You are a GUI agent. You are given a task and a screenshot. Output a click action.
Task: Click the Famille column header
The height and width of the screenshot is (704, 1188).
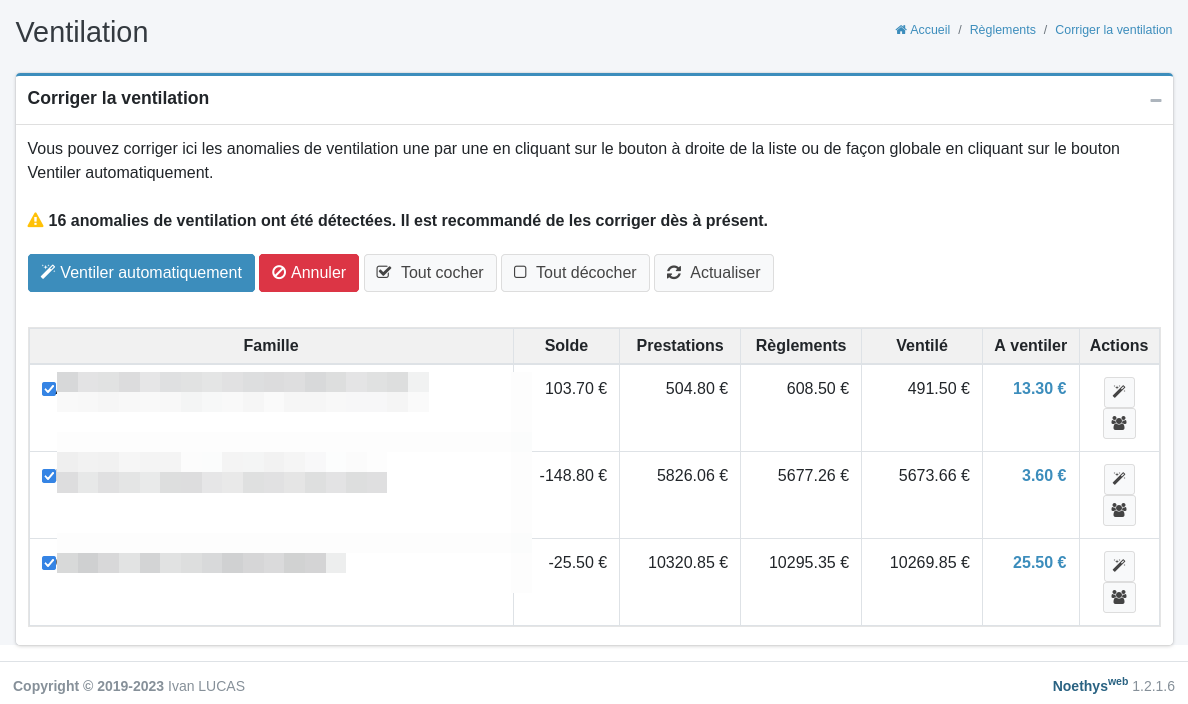pos(271,346)
